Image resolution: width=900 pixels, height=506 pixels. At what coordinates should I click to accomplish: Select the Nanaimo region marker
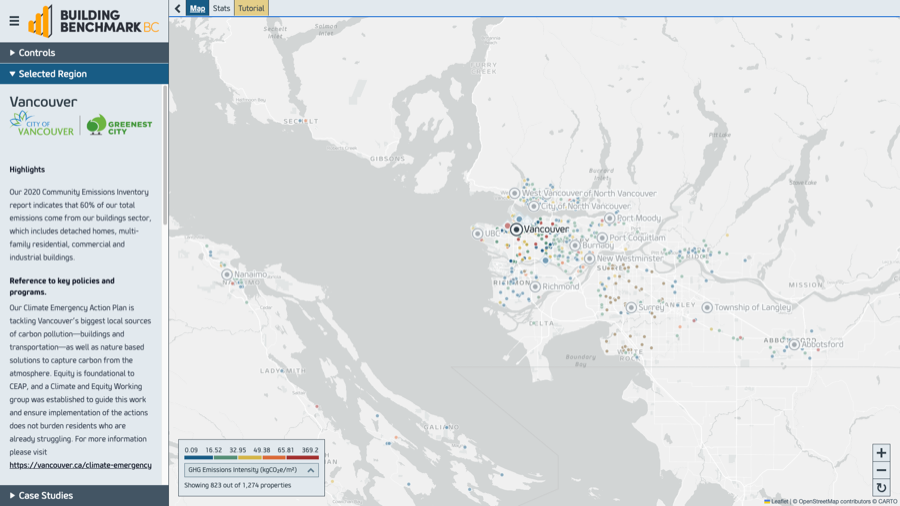click(227, 274)
